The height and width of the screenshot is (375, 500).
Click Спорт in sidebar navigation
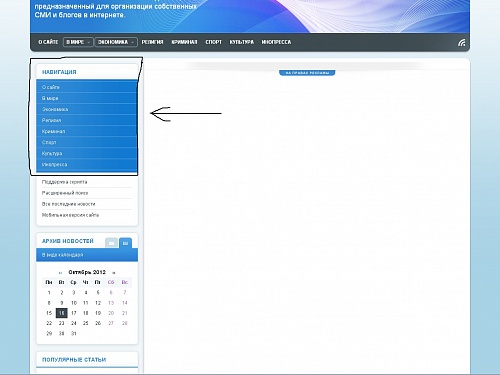tap(87, 142)
